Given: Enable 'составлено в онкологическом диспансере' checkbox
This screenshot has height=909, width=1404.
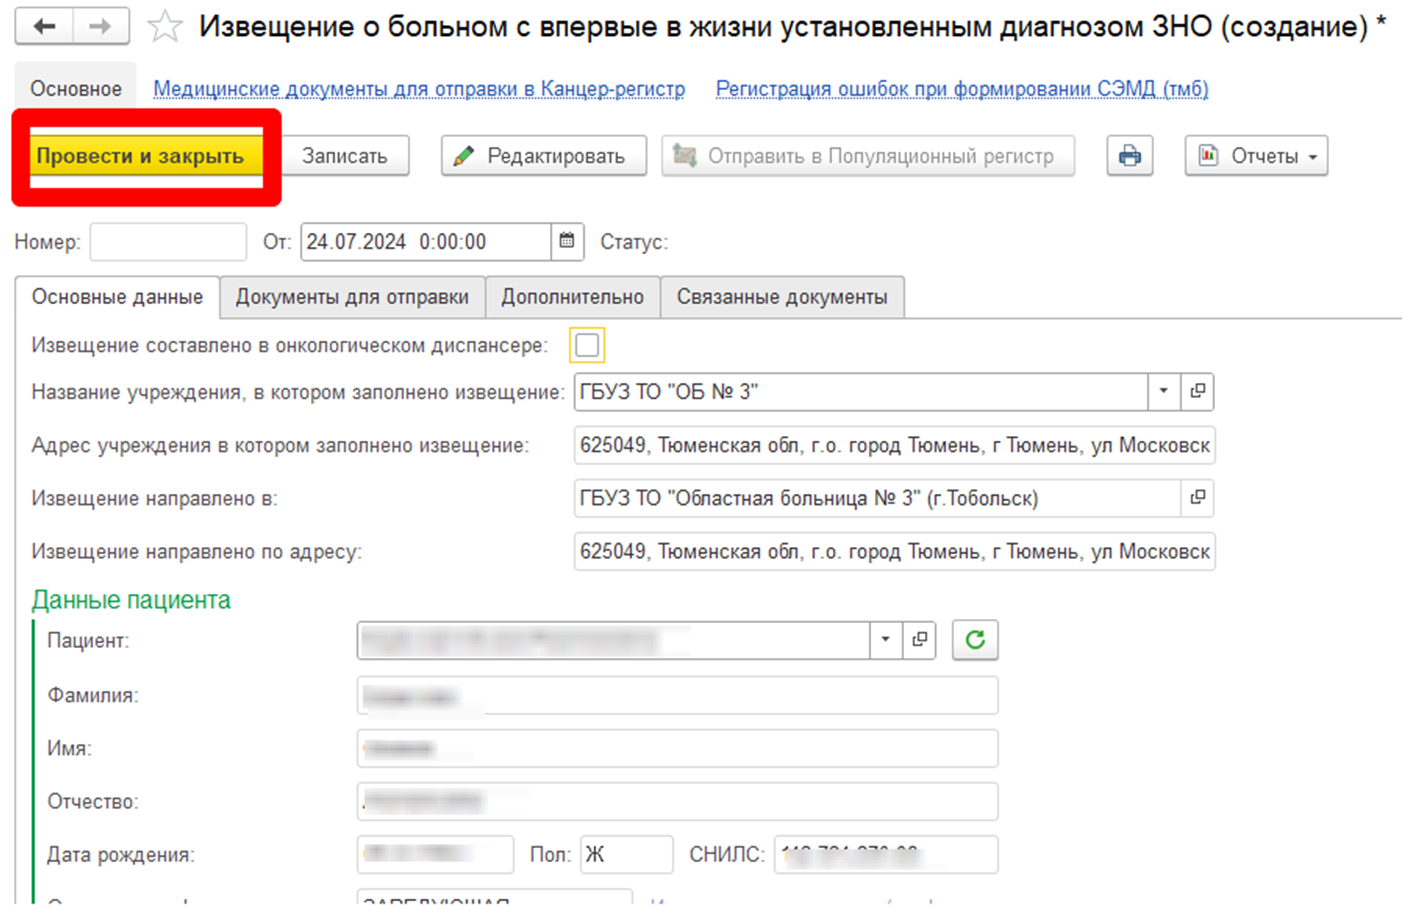Looking at the screenshot, I should [587, 346].
